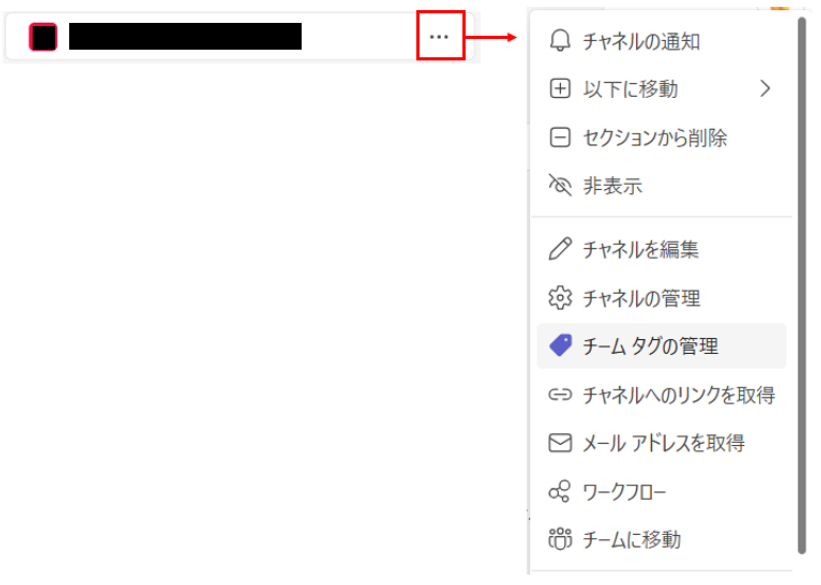Open the channel's three-dot more options
Viewport: 821px width, 585px height.
439,37
